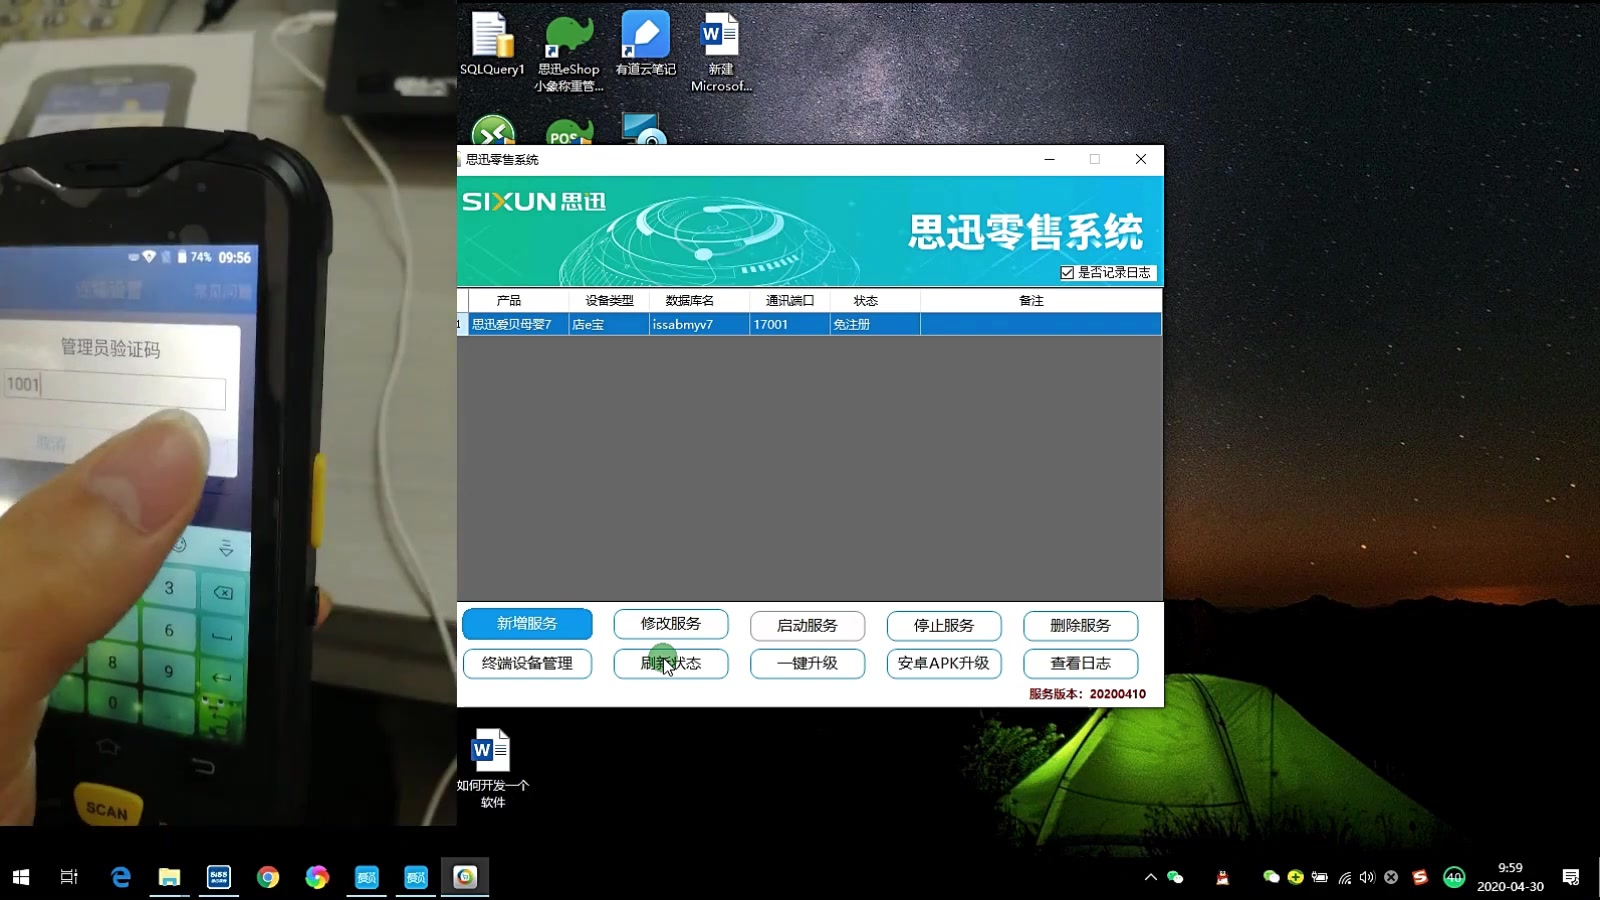
Task: Switch to the SISS app on the taskbar
Action: pos(218,877)
